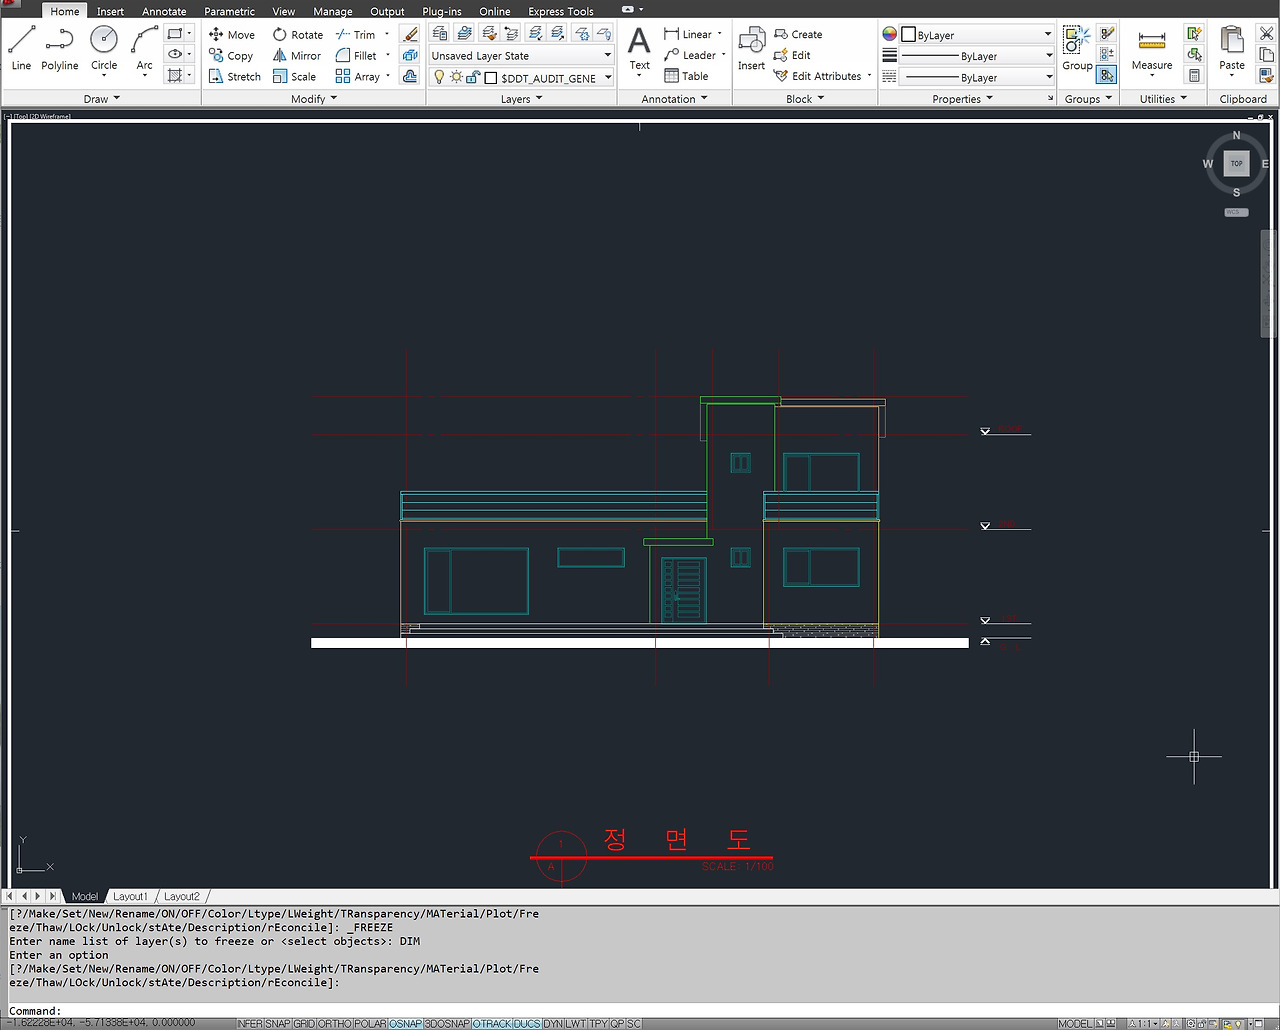Use the Trim tool

click(x=356, y=35)
